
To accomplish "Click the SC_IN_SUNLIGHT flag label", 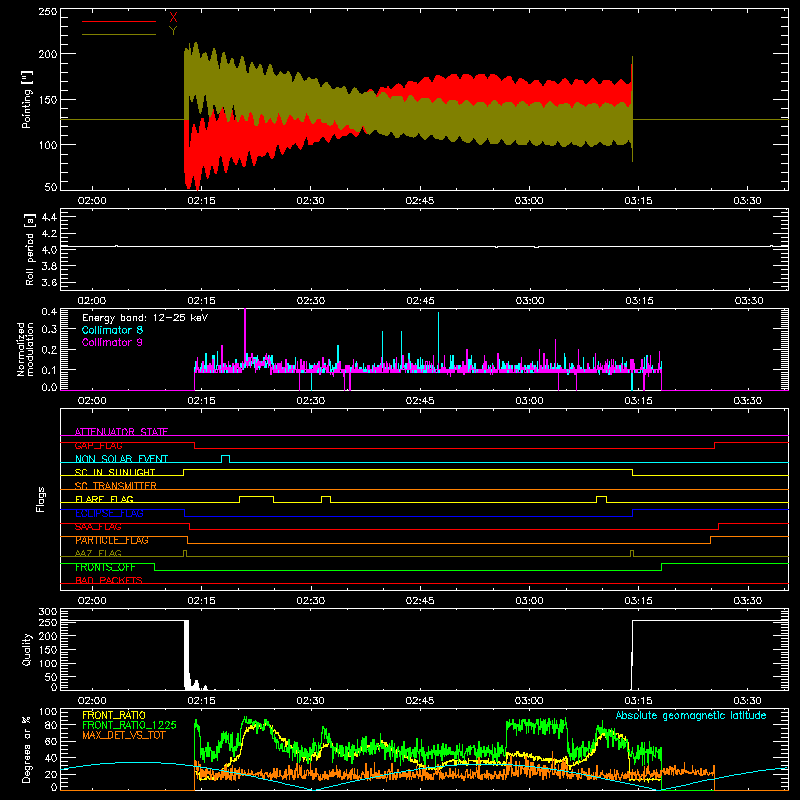I will pos(115,472).
